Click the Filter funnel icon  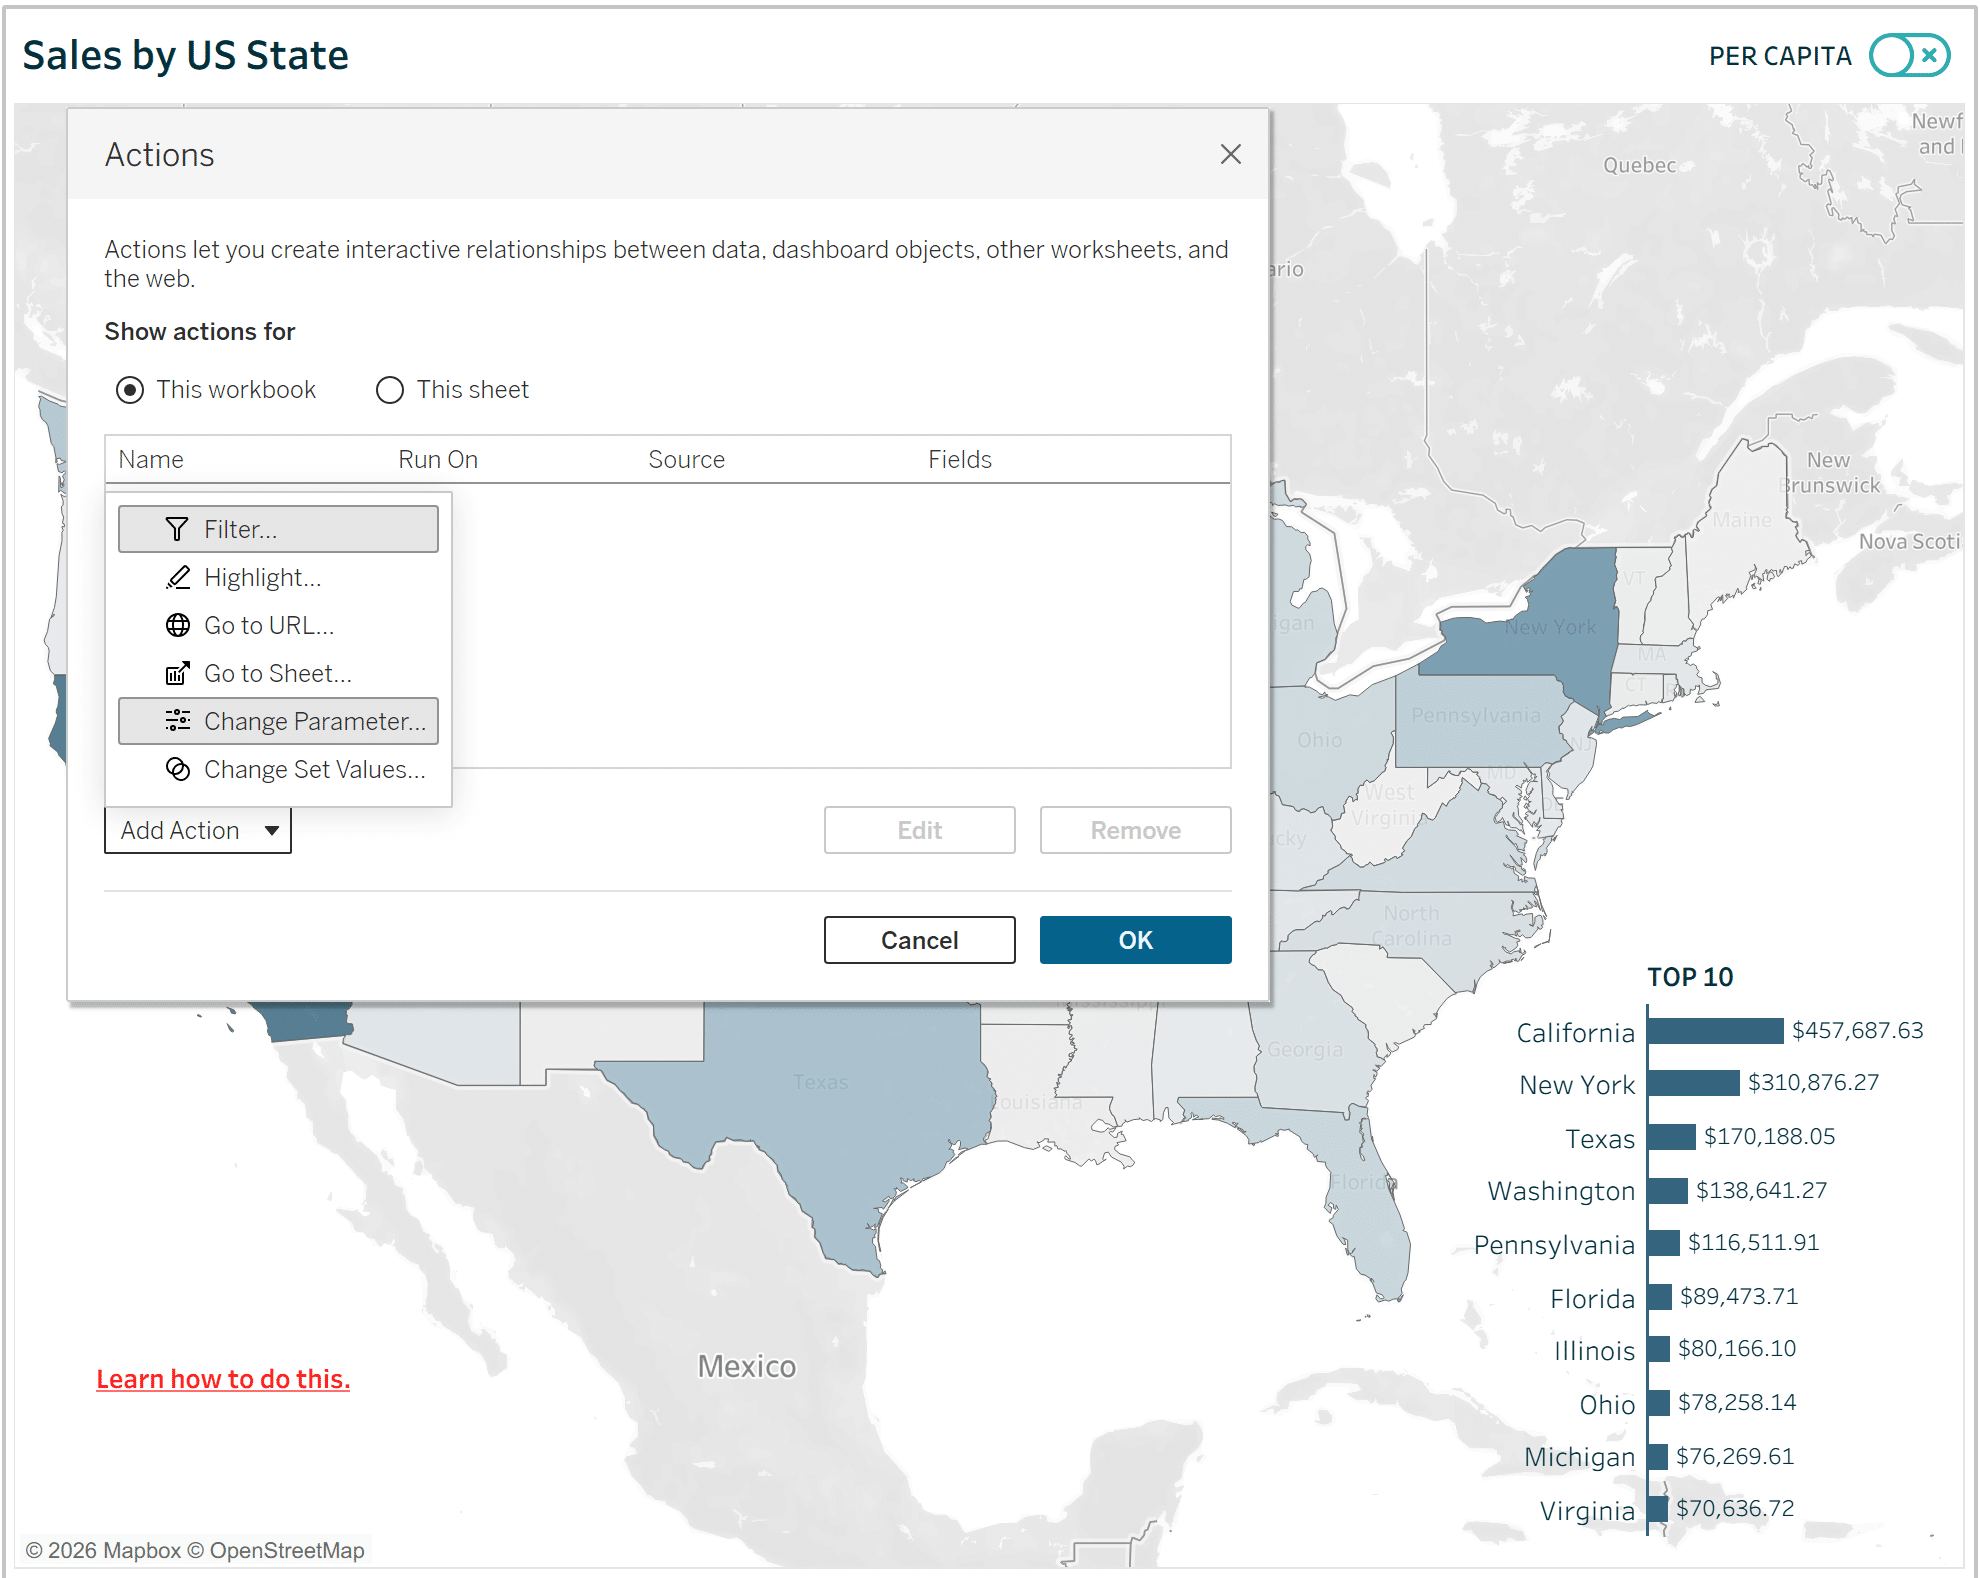[177, 529]
